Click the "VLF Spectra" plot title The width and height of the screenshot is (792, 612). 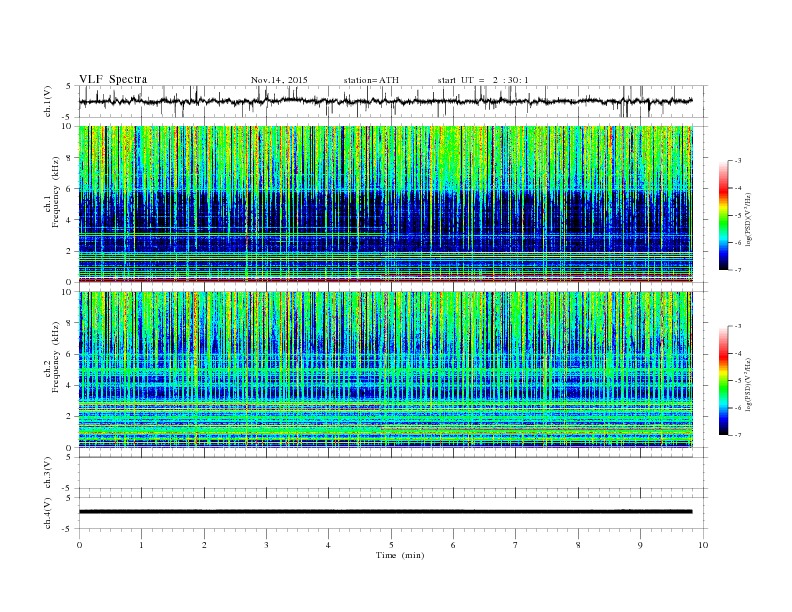[x=113, y=79]
